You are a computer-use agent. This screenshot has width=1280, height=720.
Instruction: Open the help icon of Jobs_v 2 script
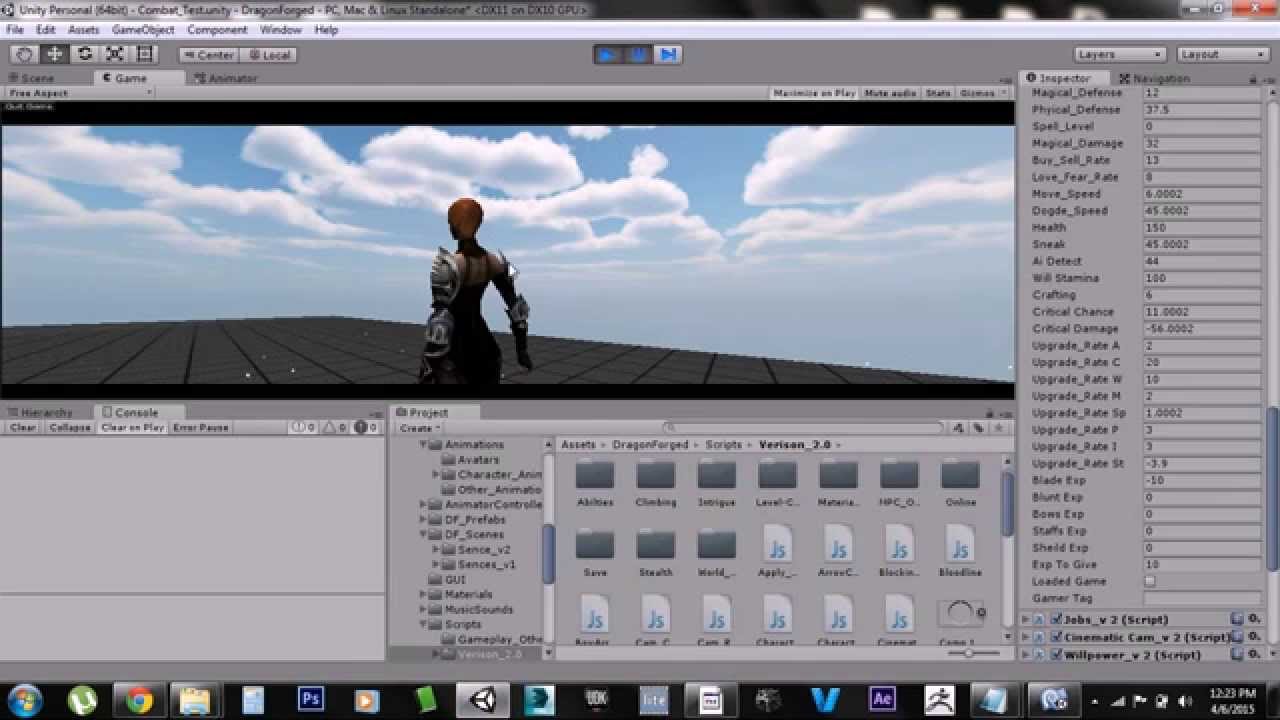click(x=1237, y=619)
